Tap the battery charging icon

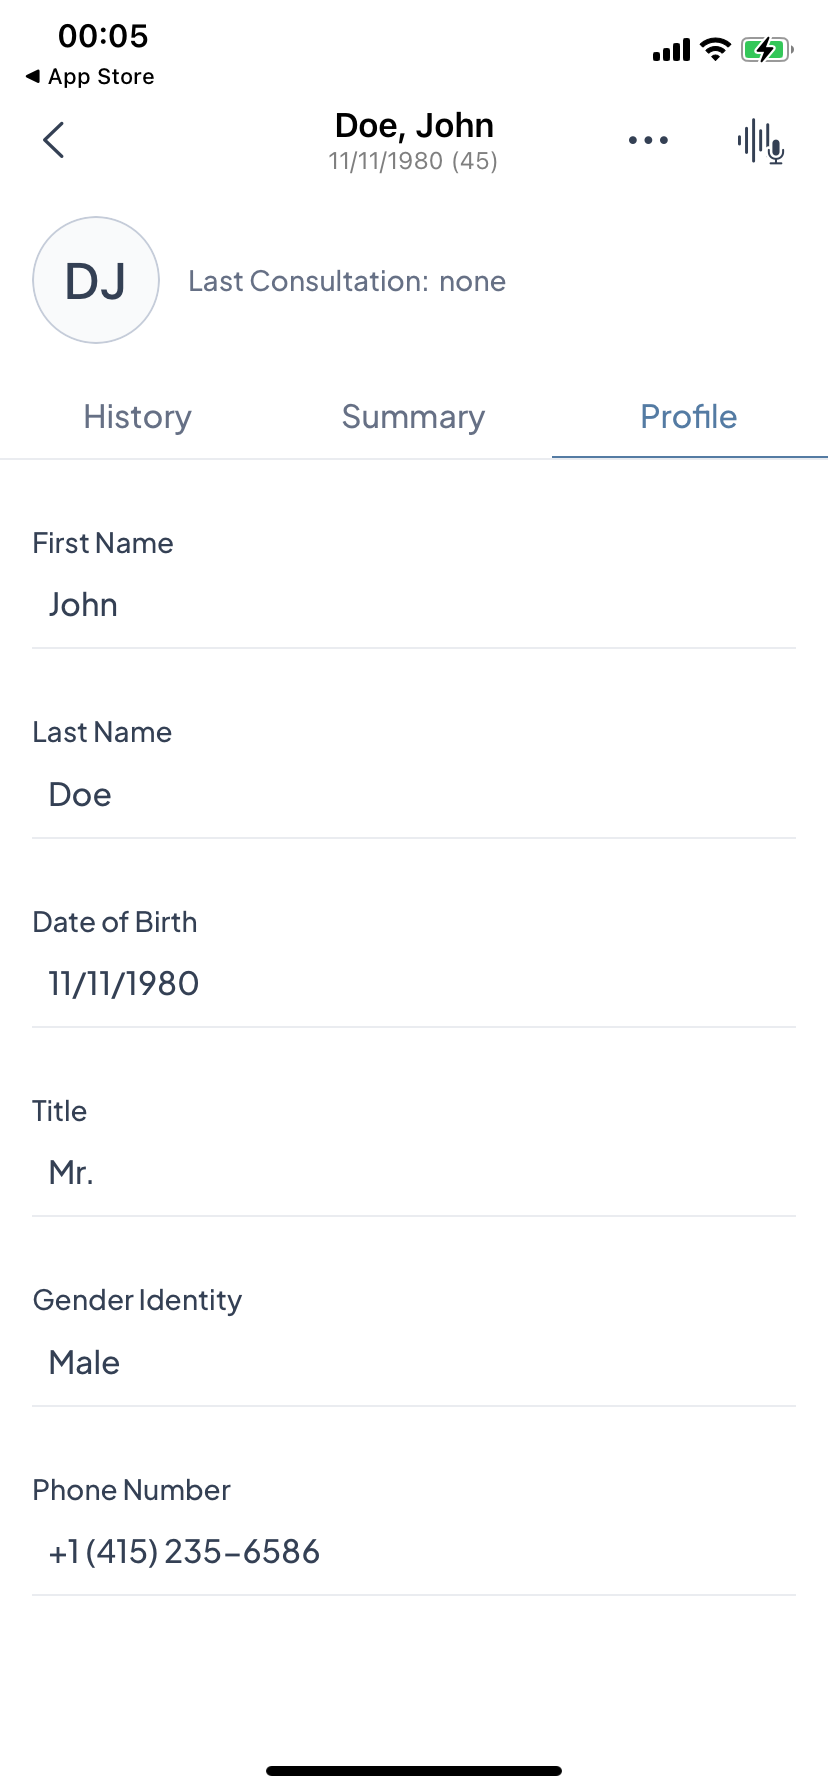coord(766,49)
